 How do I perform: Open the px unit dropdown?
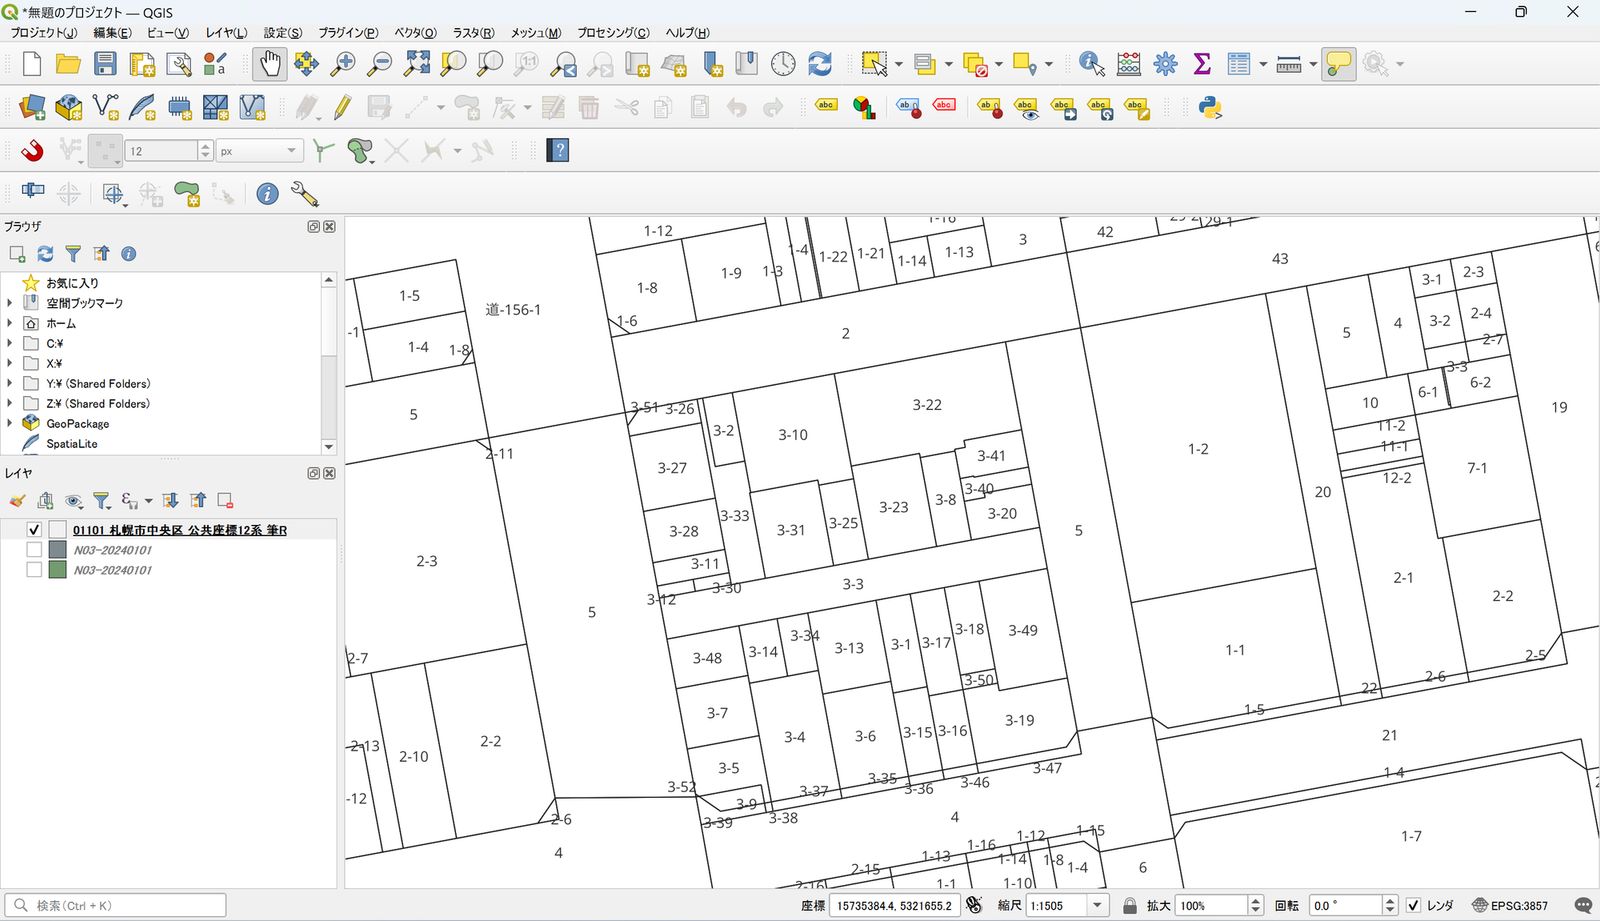click(x=291, y=151)
